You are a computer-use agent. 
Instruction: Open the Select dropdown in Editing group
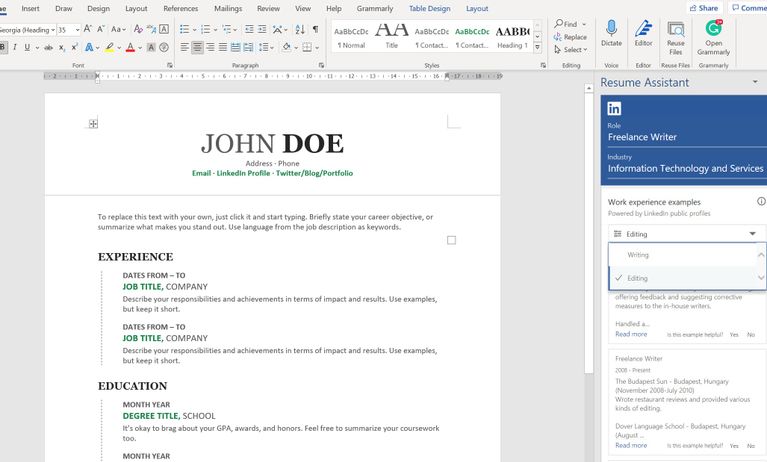pos(570,49)
